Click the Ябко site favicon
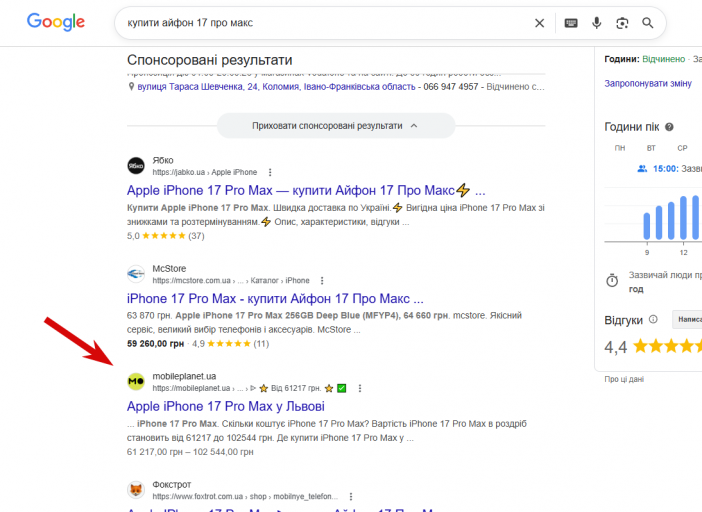The image size is (702, 512). point(136,166)
